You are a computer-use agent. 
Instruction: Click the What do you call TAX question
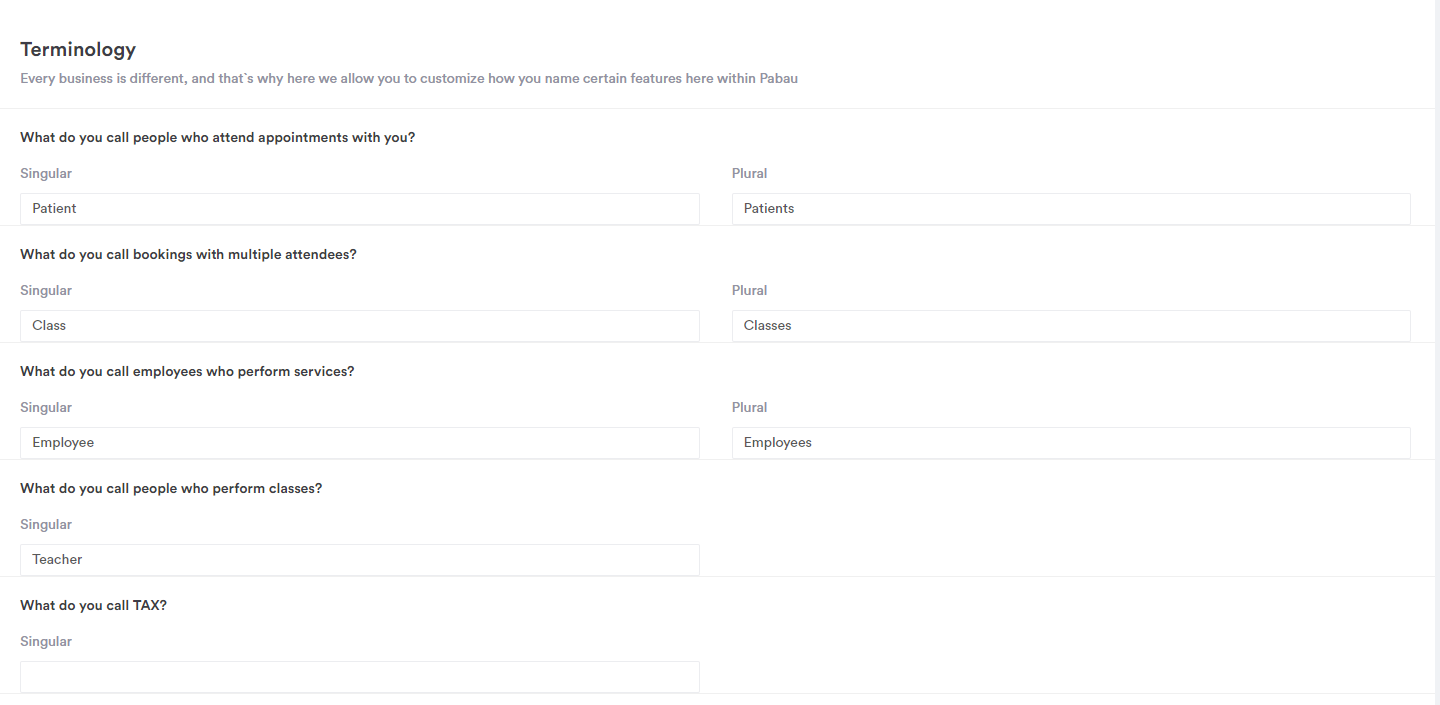[x=93, y=605]
